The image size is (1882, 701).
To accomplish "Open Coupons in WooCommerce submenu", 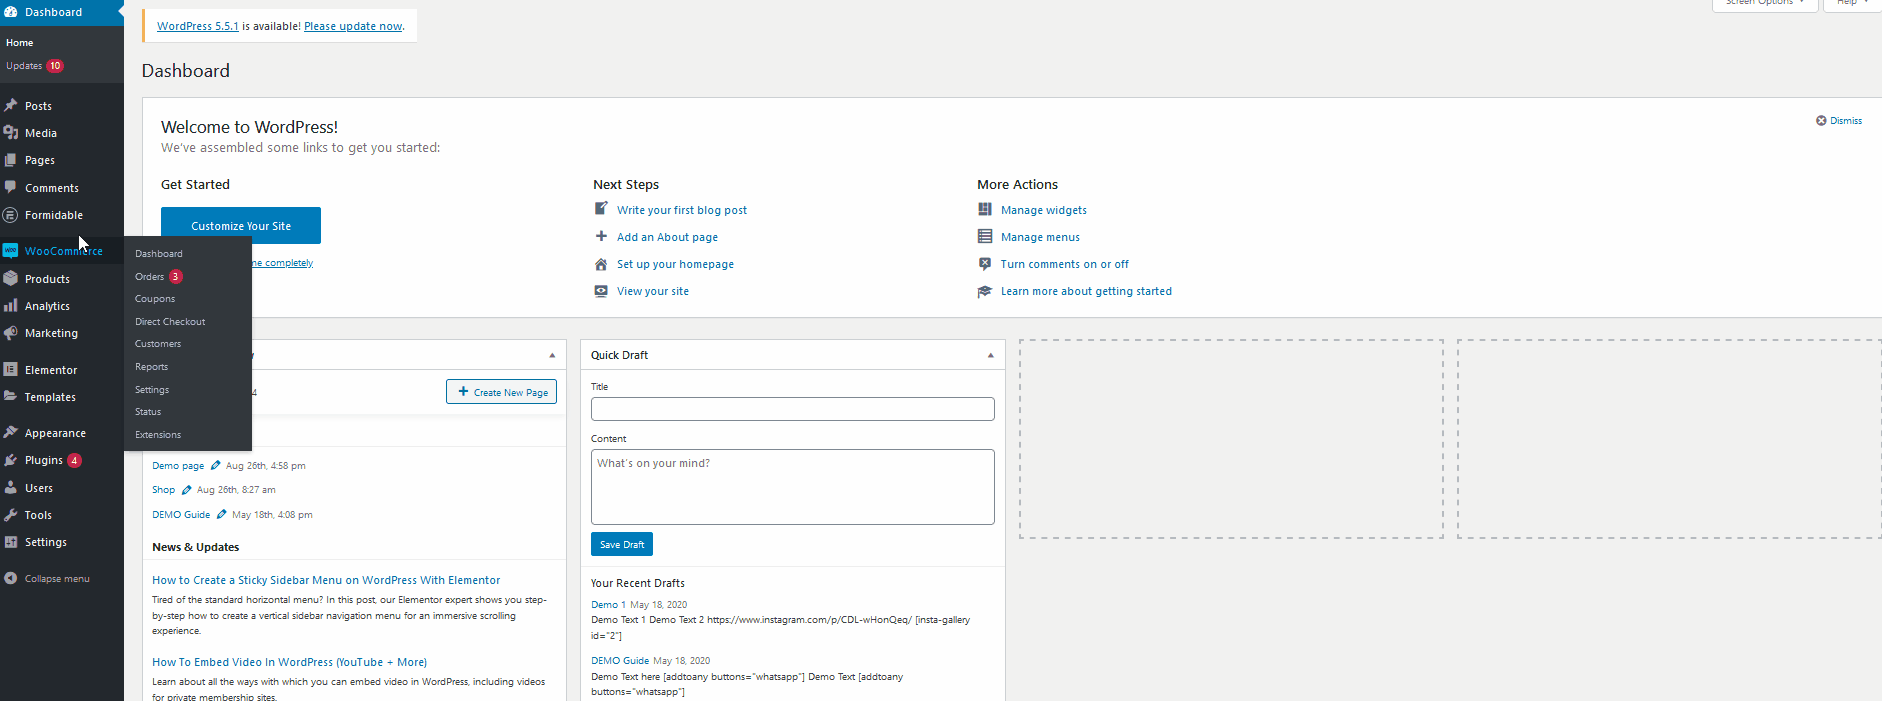I will (155, 299).
